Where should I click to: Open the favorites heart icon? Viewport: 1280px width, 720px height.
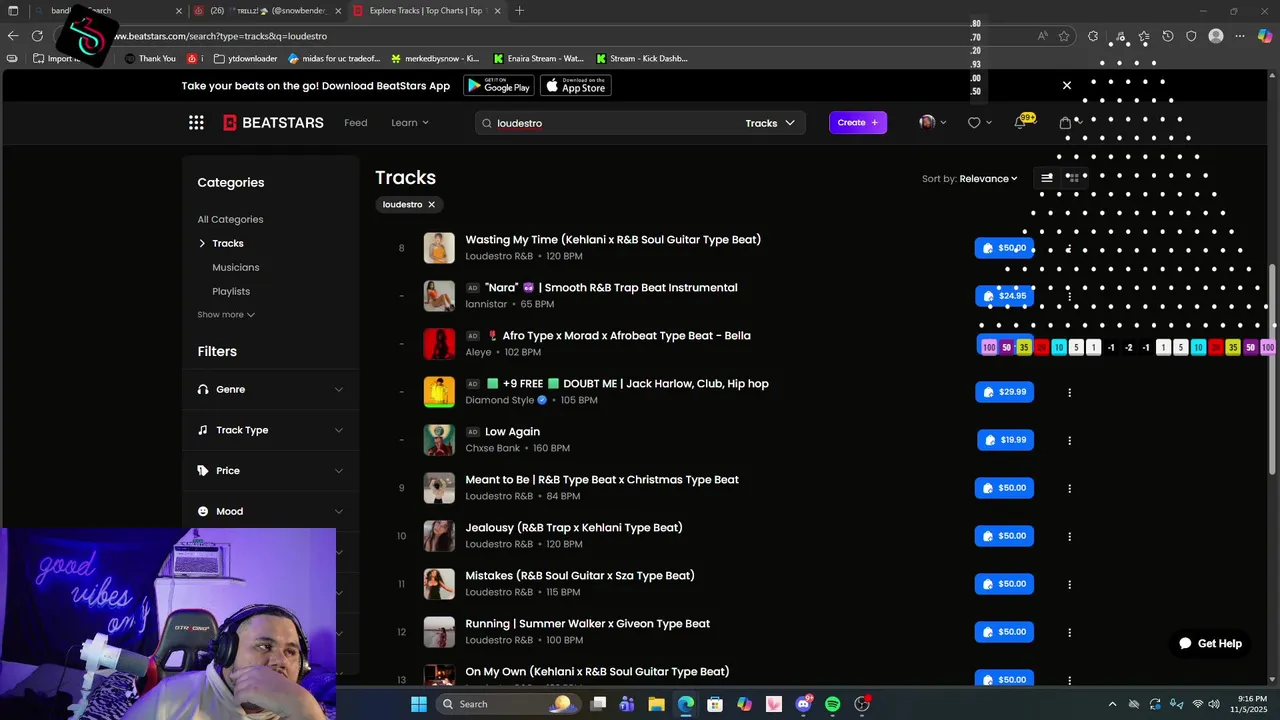click(974, 122)
